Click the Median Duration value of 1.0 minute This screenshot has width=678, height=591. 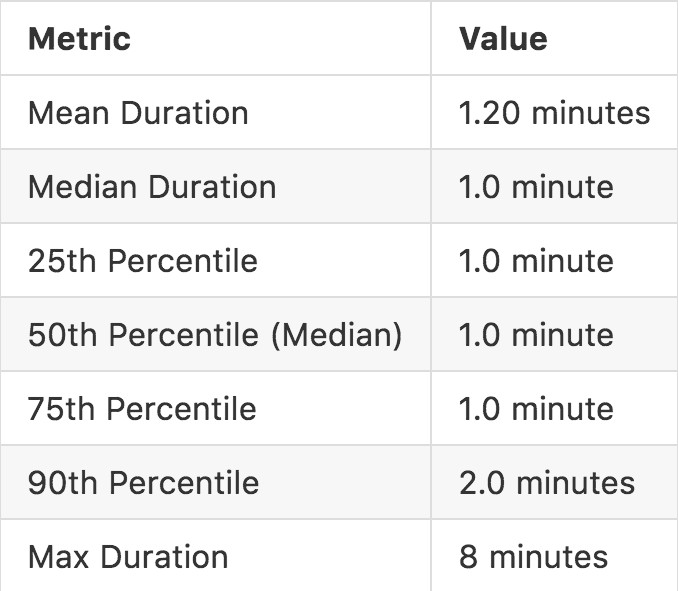(536, 187)
